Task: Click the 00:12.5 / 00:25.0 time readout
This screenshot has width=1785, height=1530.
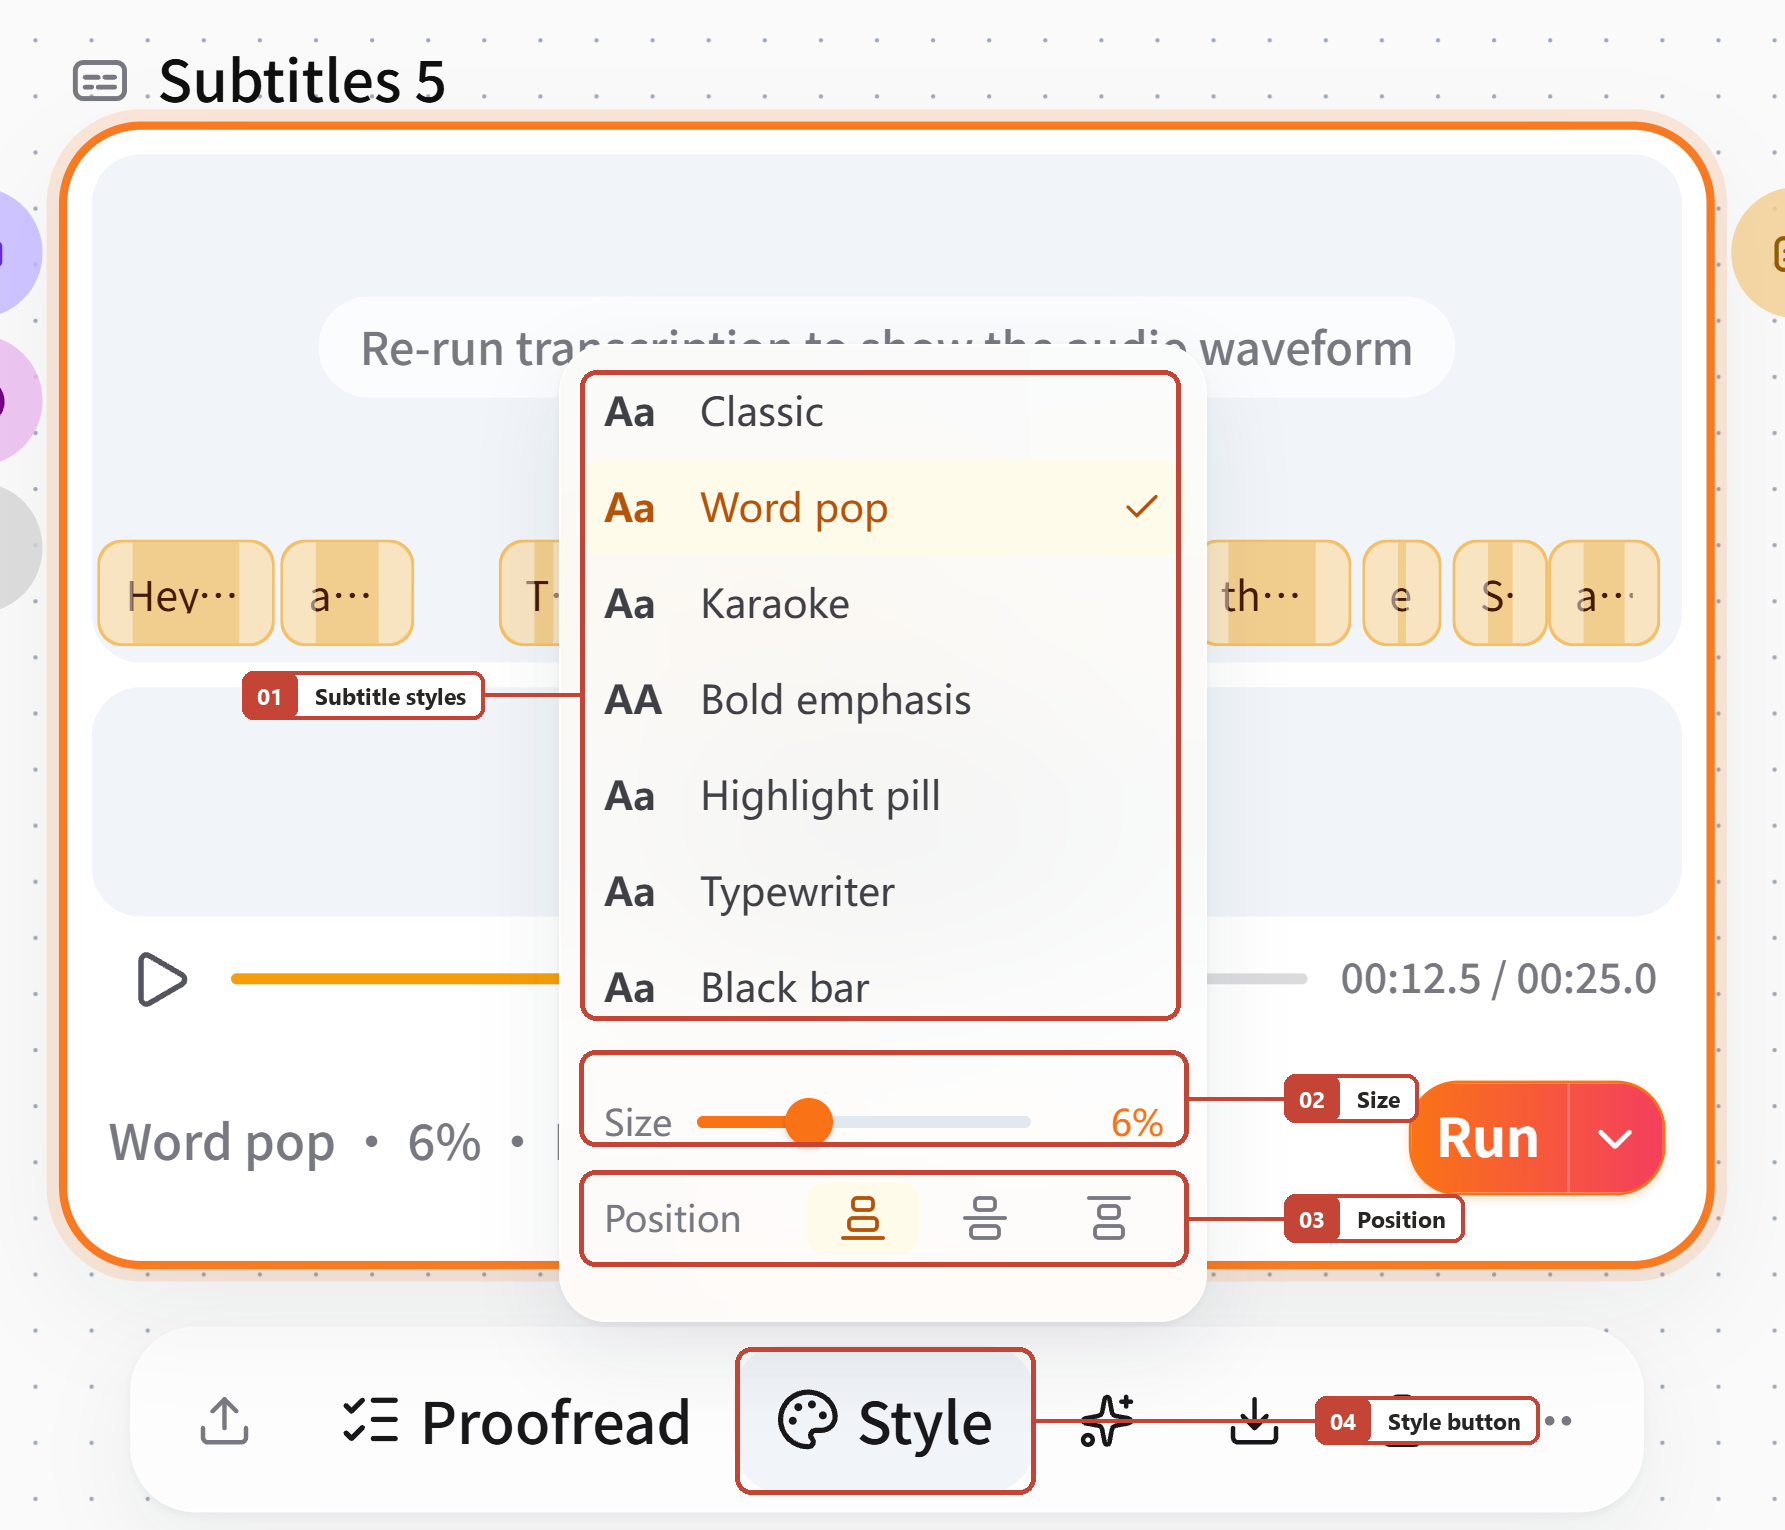Action: [1499, 979]
